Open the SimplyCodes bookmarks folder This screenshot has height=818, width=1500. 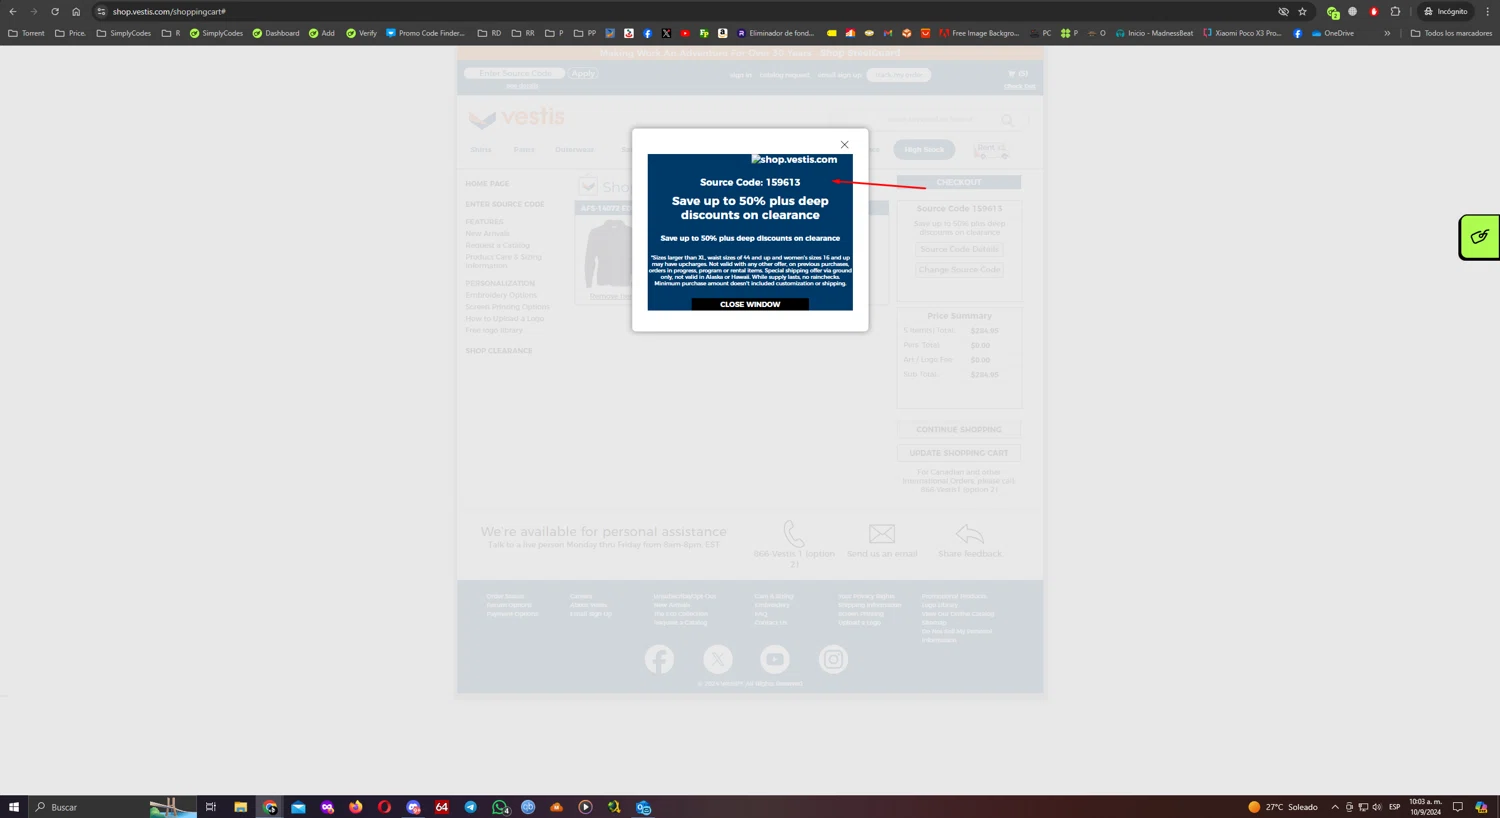(x=124, y=33)
